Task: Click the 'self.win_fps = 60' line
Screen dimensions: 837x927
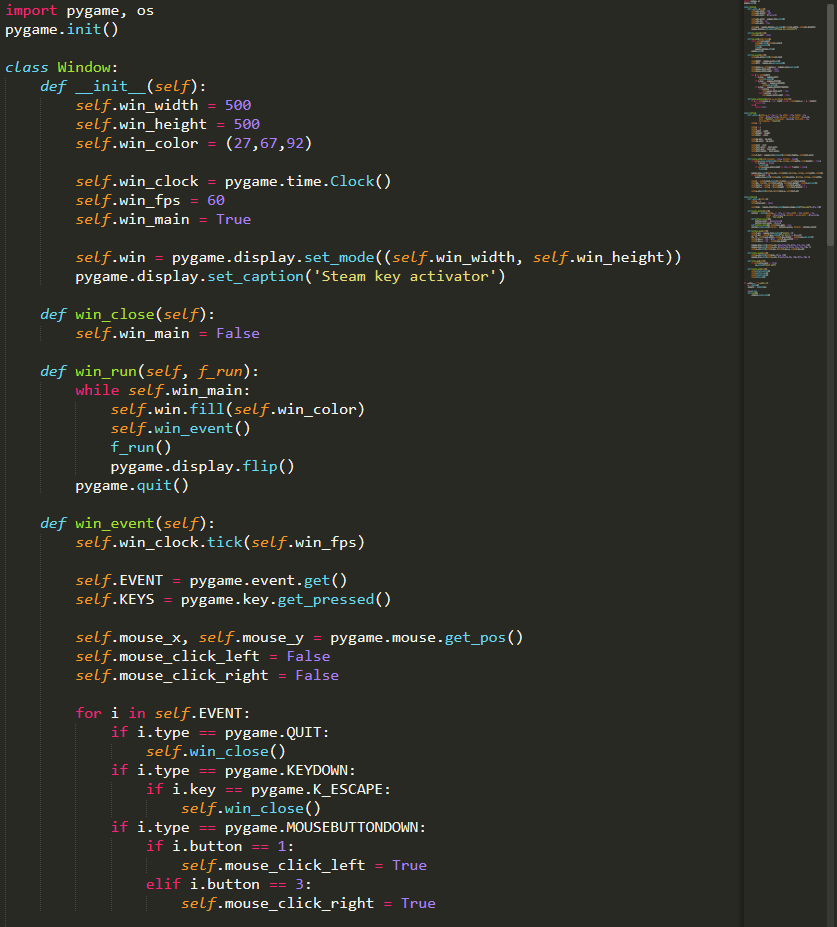Action: tap(150, 200)
